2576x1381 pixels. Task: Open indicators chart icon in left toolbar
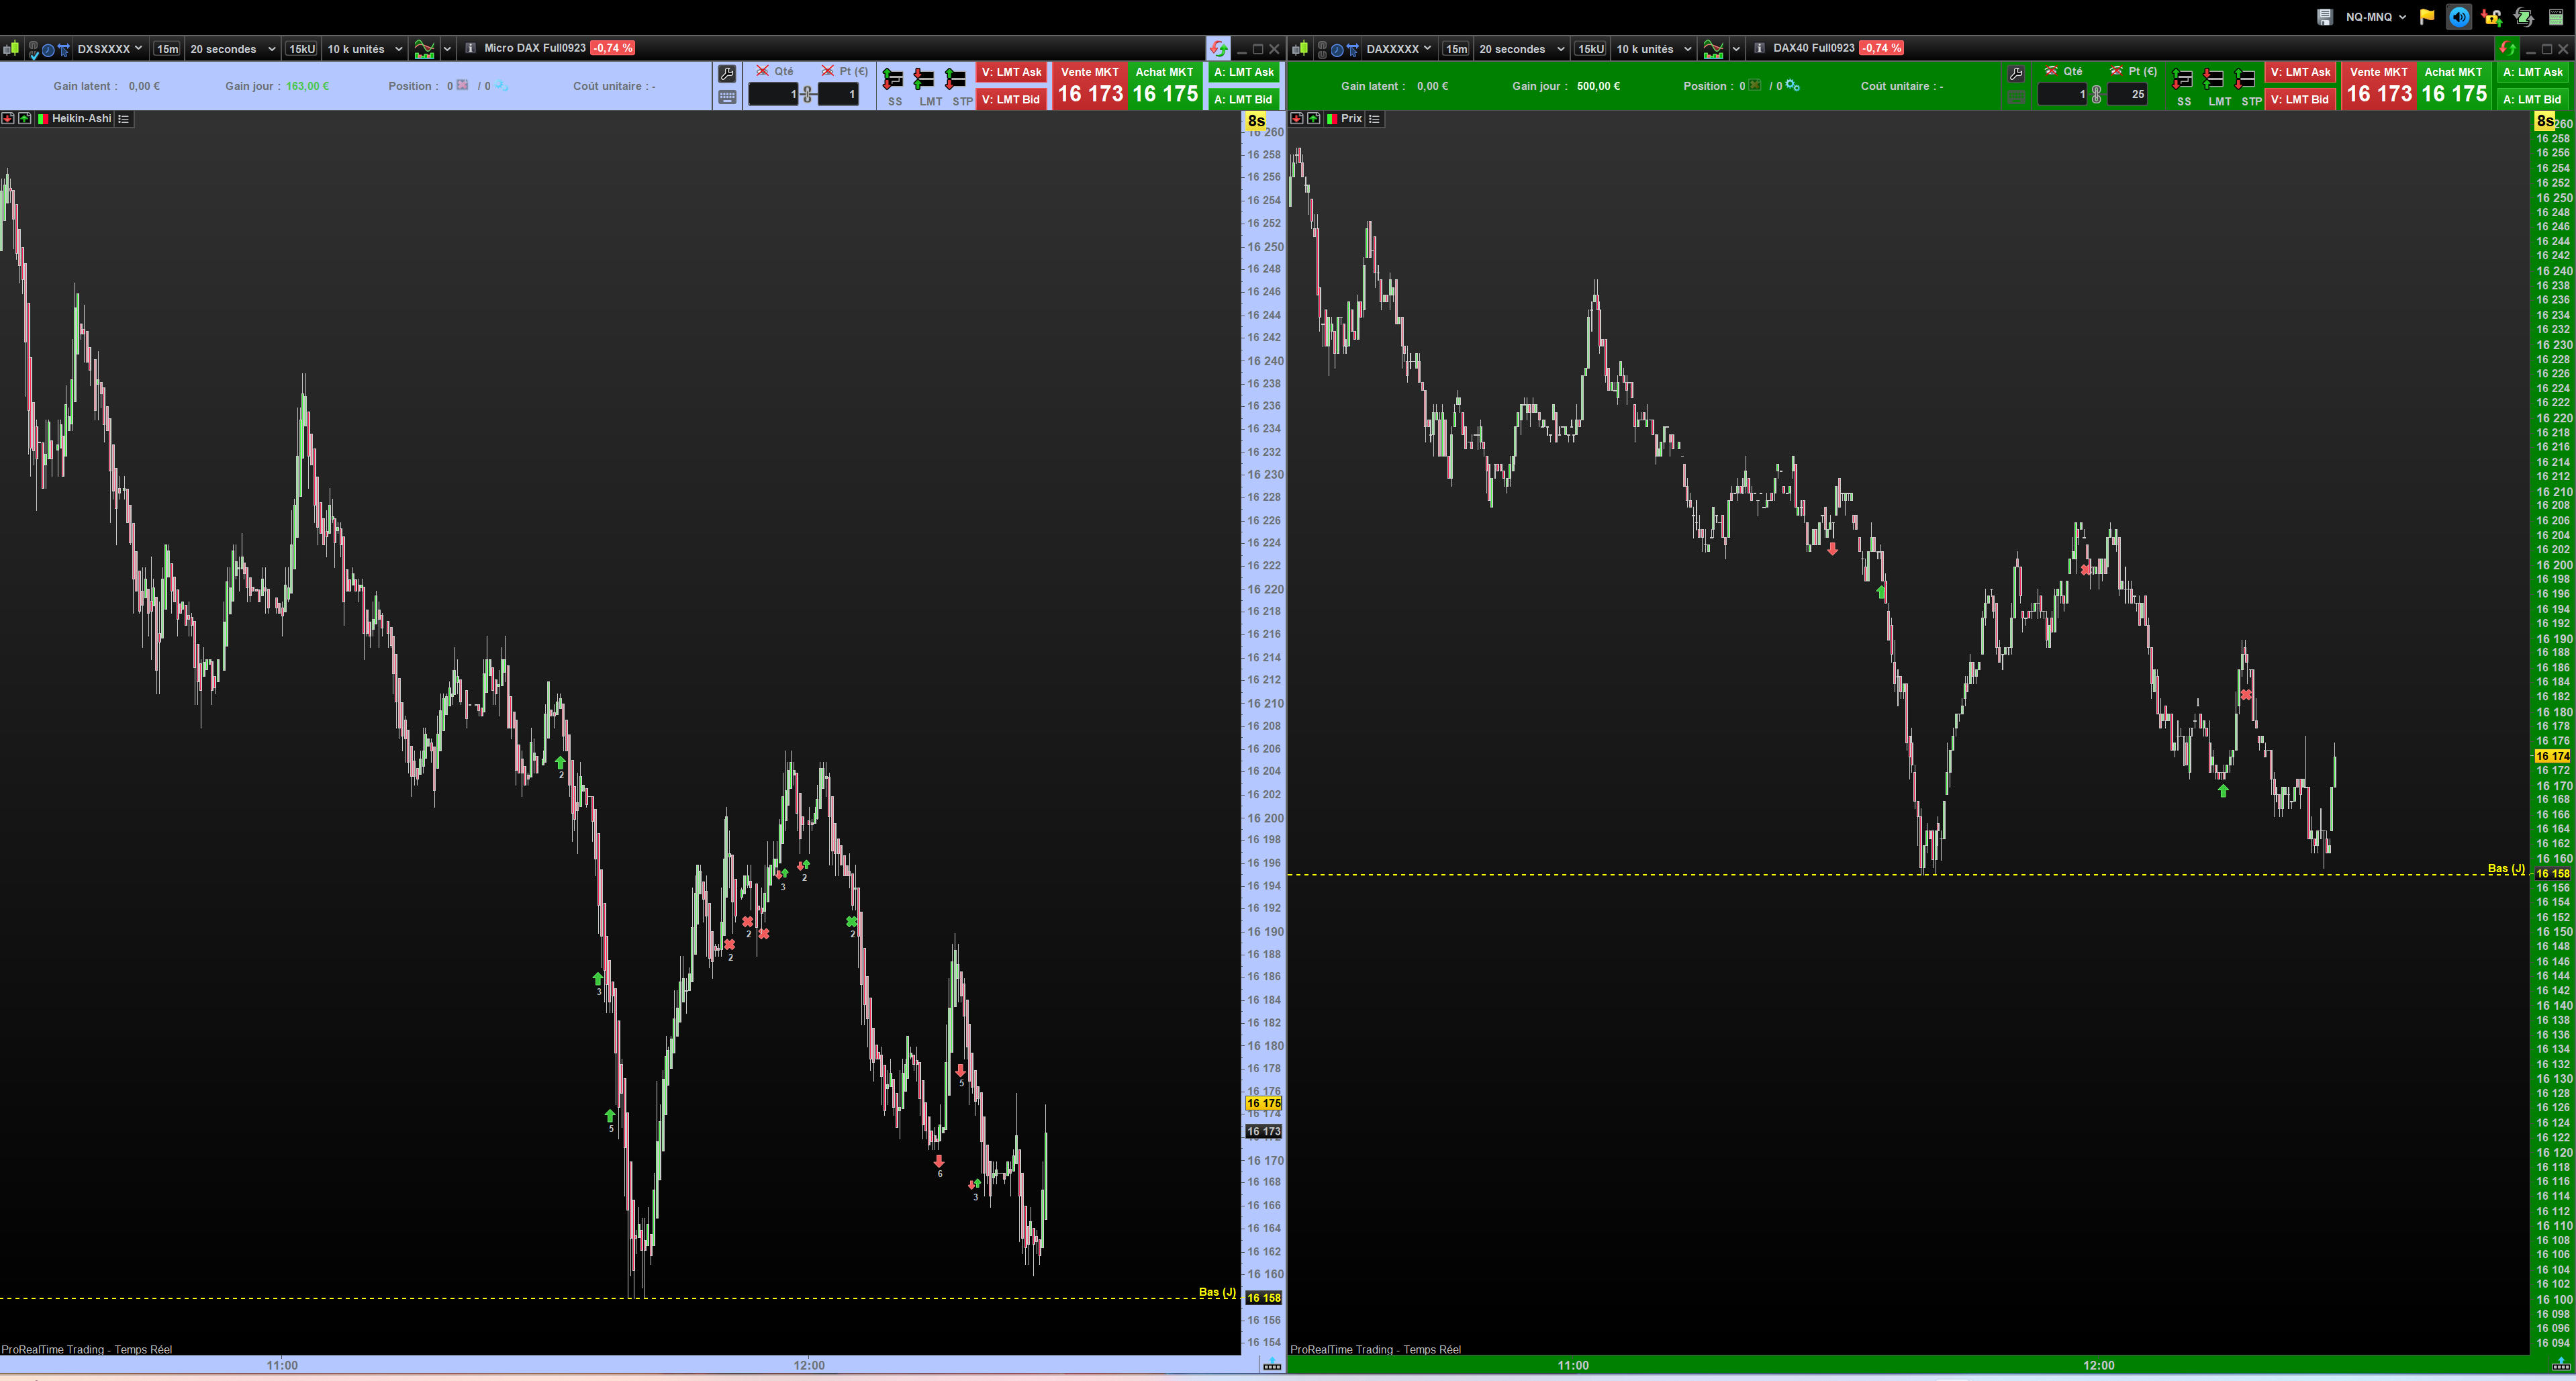pyautogui.click(x=425, y=48)
